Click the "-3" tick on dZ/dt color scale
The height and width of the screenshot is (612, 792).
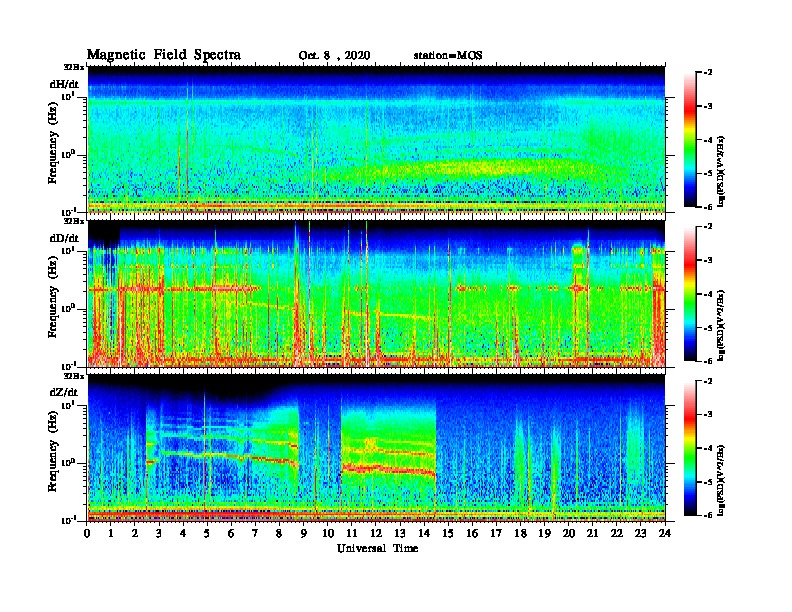(708, 415)
